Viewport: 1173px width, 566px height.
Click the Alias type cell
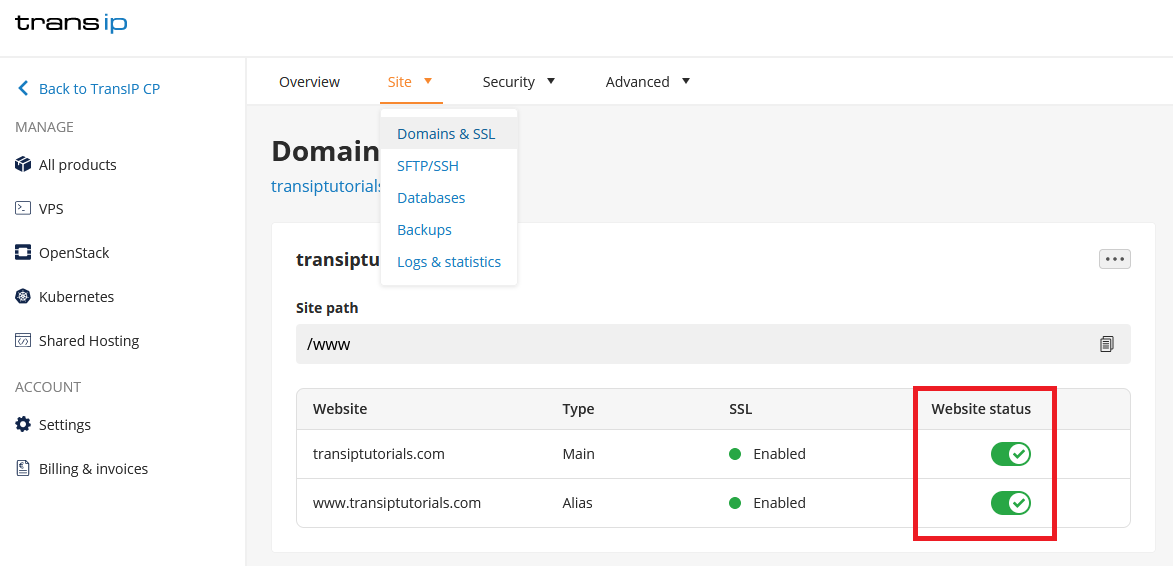(578, 503)
